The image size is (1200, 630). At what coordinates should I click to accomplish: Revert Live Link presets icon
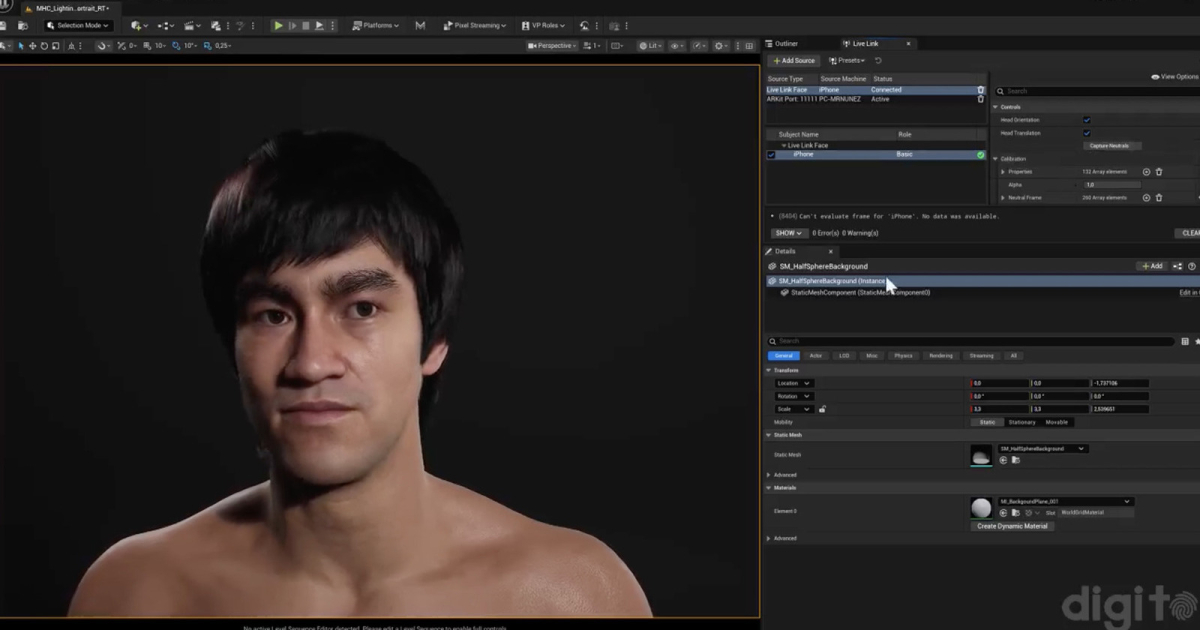coord(878,60)
